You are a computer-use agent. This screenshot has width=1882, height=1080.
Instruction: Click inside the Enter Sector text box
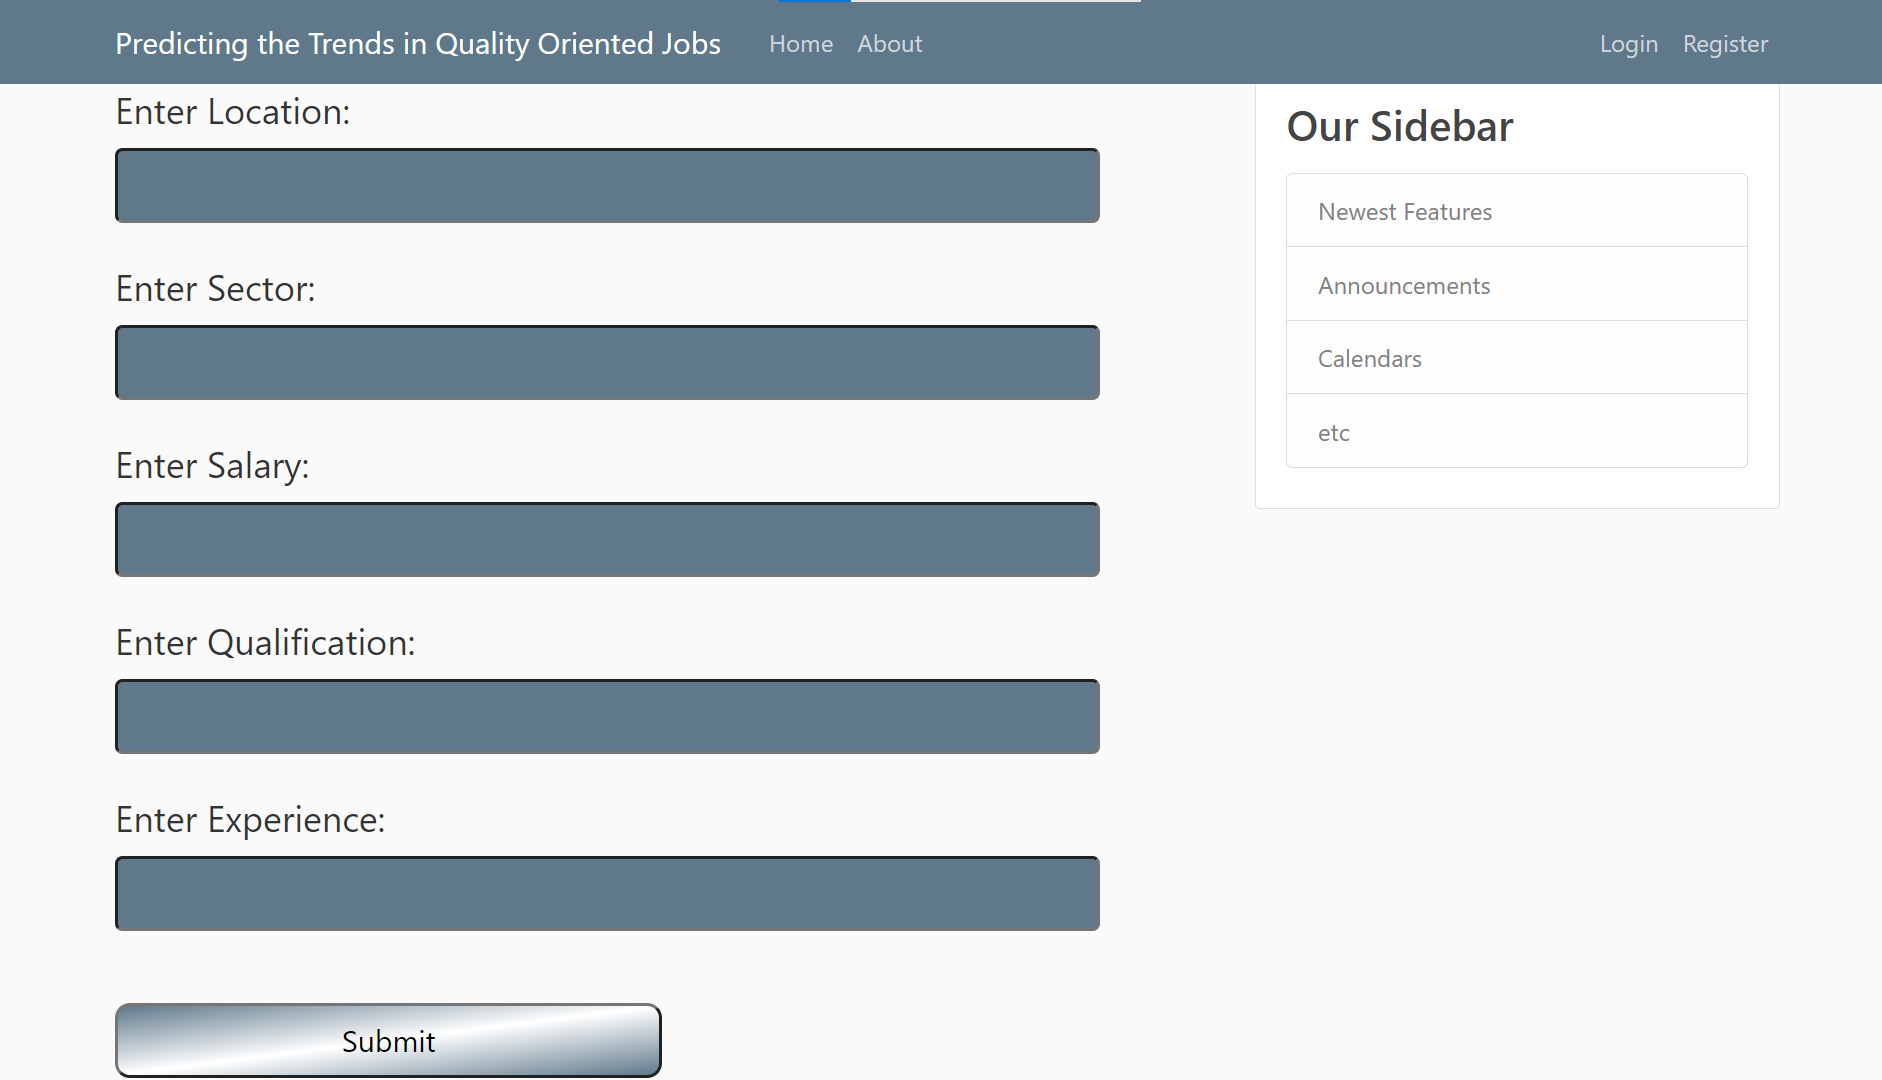click(607, 363)
